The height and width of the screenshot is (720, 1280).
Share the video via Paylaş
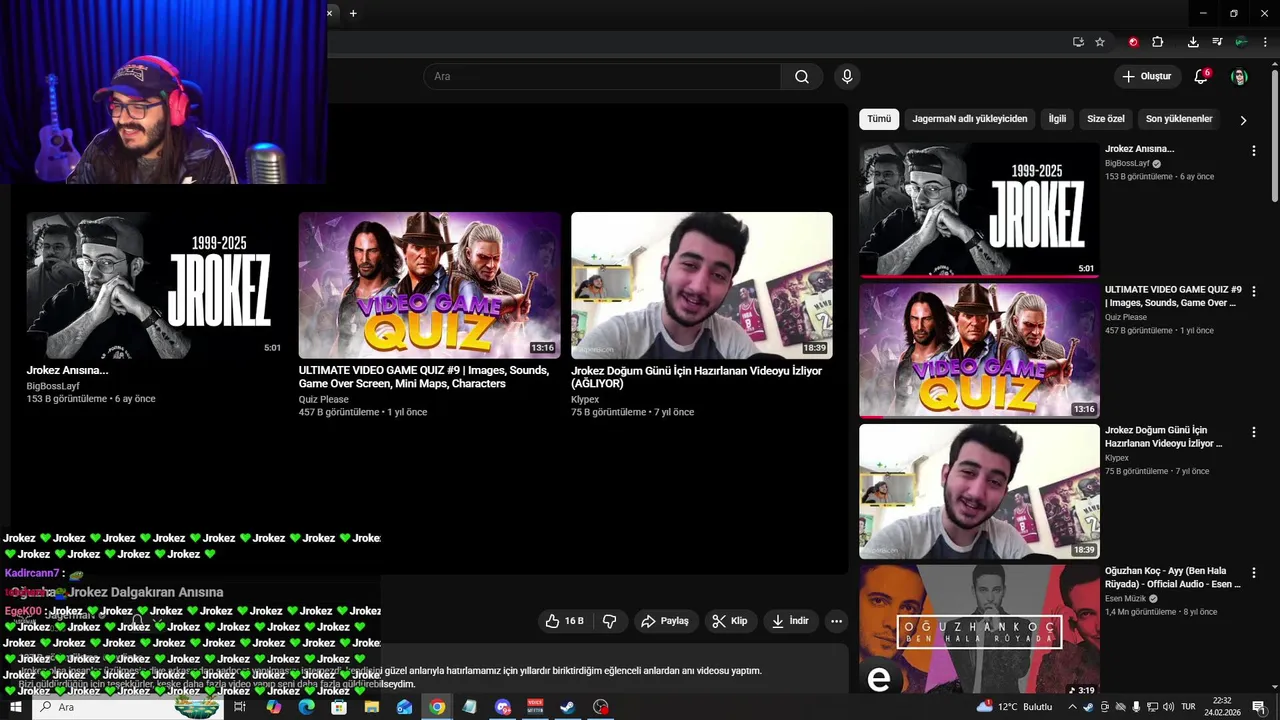click(665, 621)
